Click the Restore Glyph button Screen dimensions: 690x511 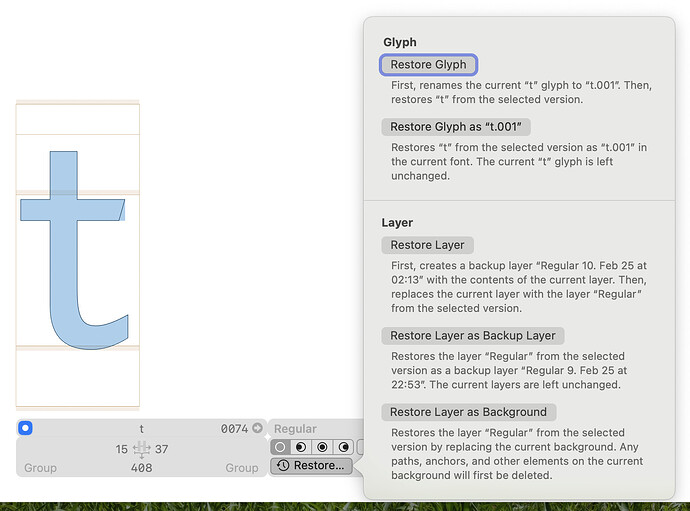point(428,65)
